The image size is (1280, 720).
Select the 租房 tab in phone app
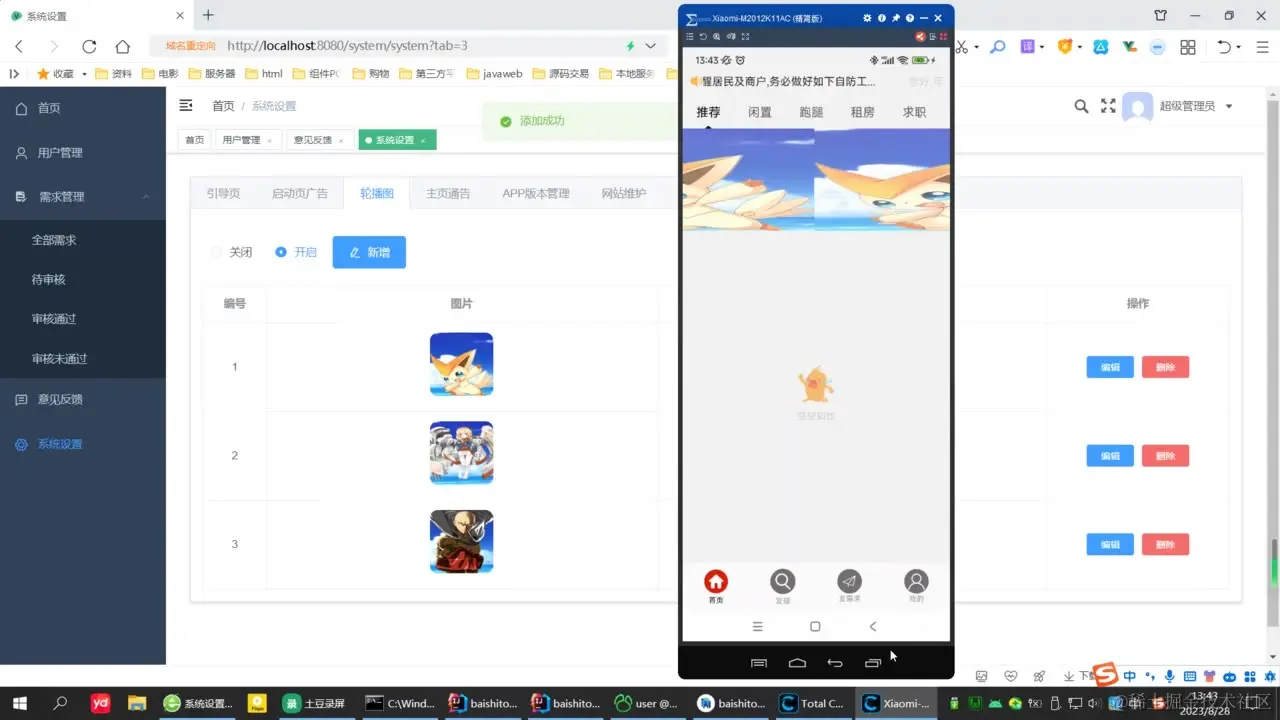coord(863,112)
